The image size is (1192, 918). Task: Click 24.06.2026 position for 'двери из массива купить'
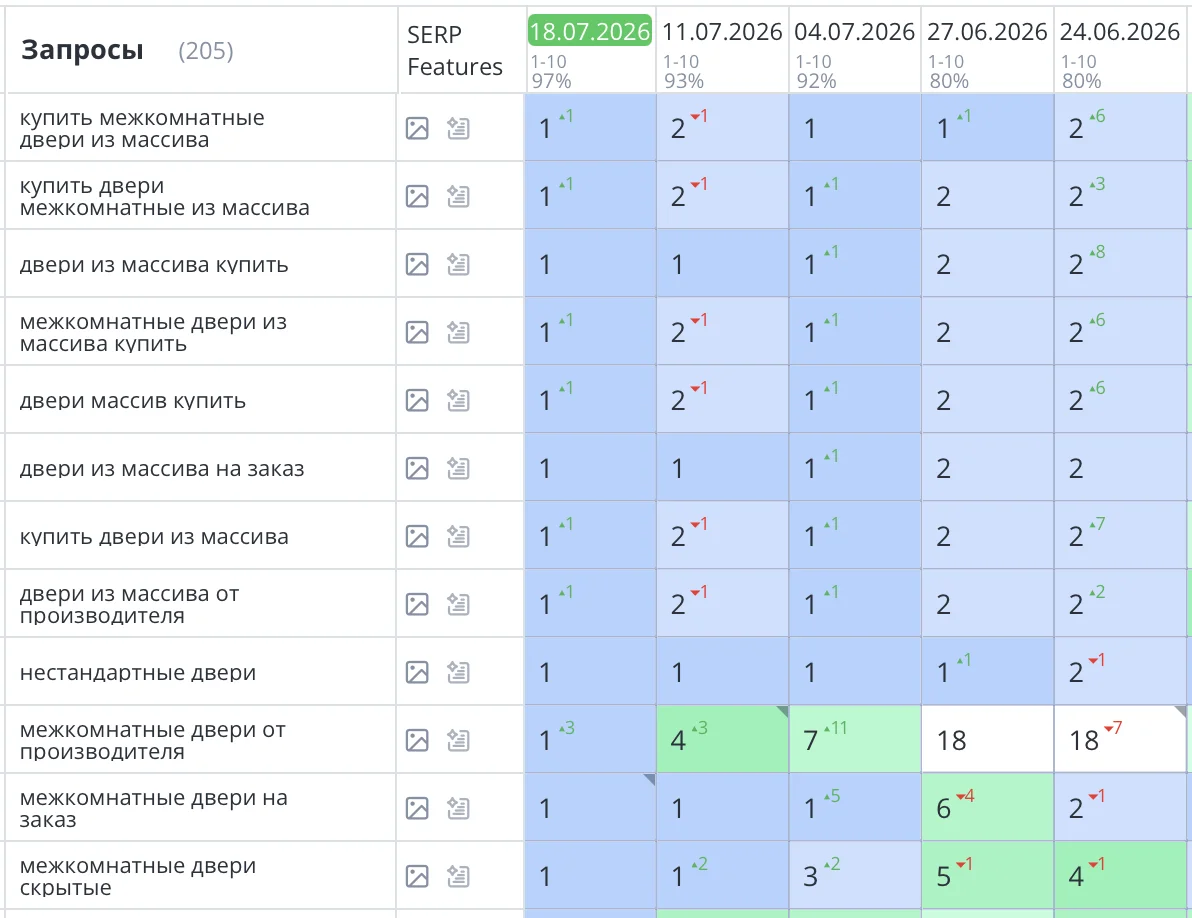coord(1121,263)
